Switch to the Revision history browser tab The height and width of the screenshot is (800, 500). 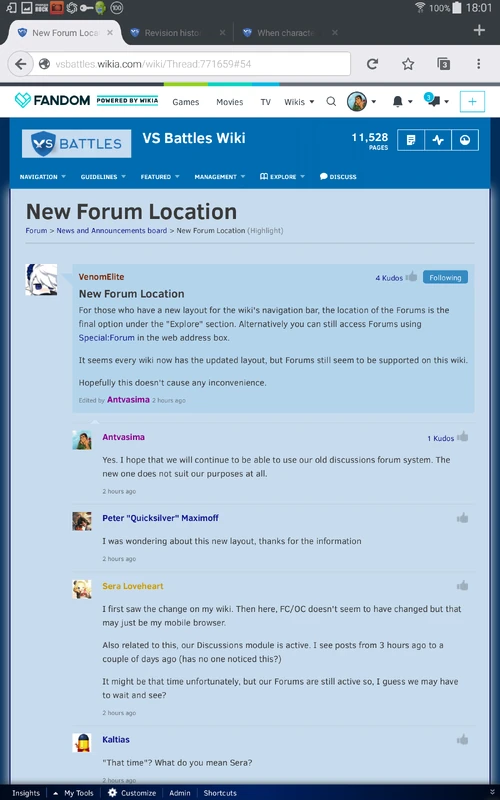click(x=172, y=33)
